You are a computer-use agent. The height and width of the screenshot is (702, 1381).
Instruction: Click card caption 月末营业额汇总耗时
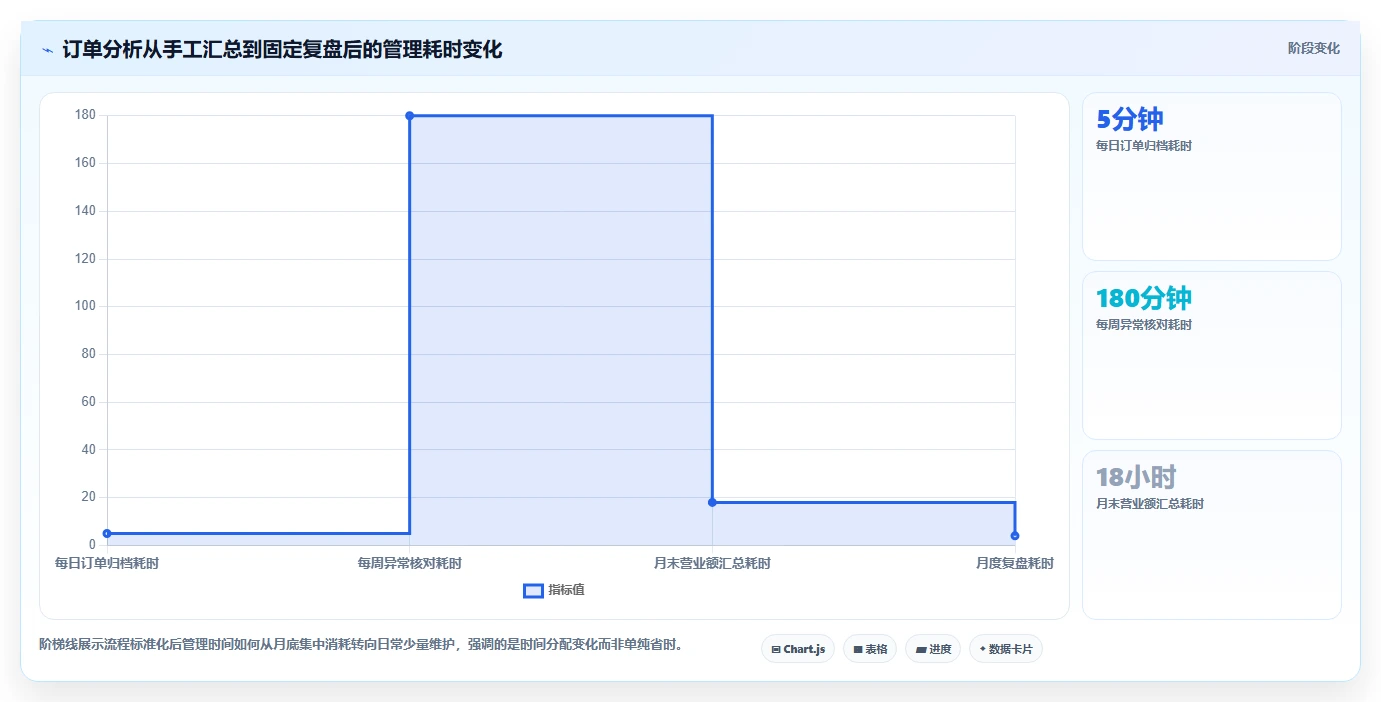1150,504
